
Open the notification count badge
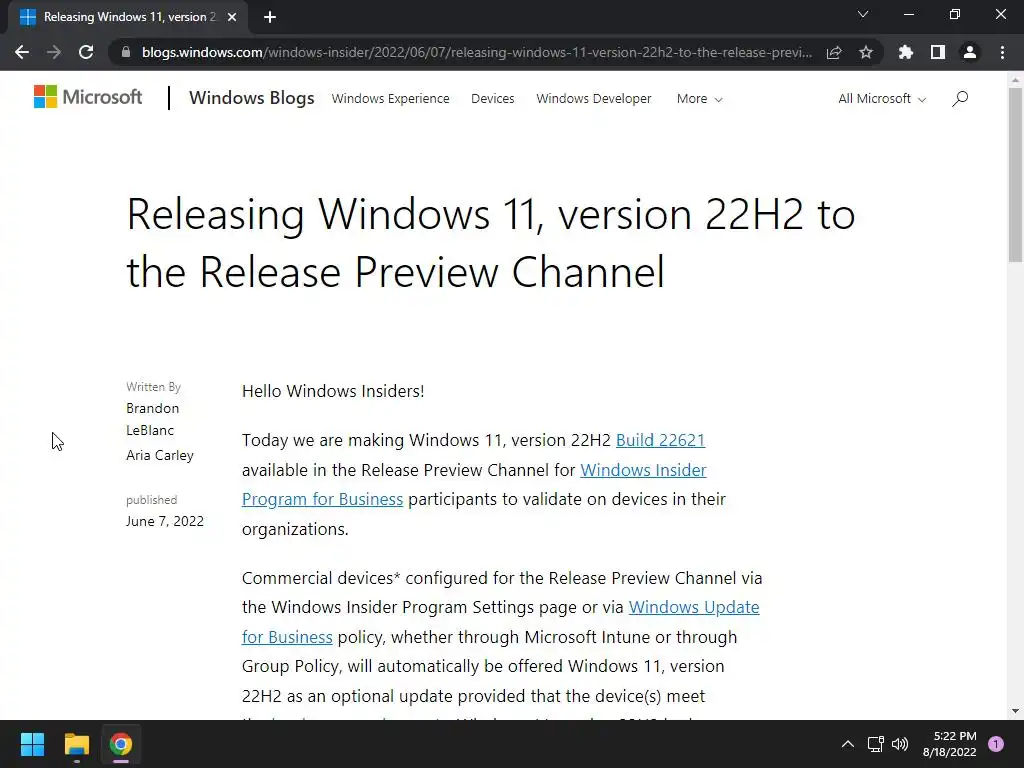pos(996,744)
